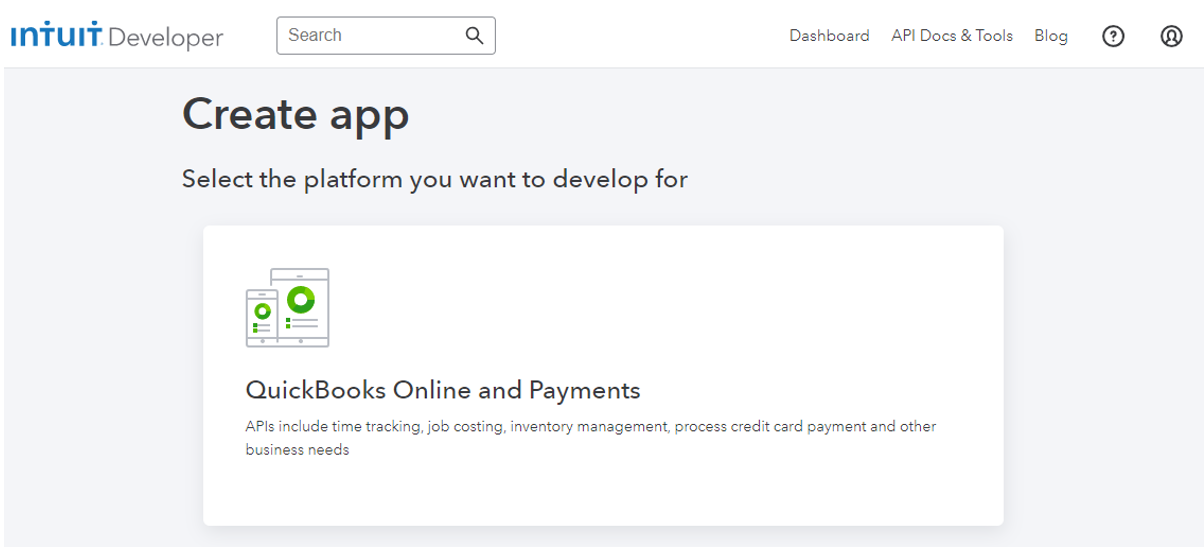This screenshot has width=1204, height=548.
Task: Click the card's APIs description text
Action: 590,438
